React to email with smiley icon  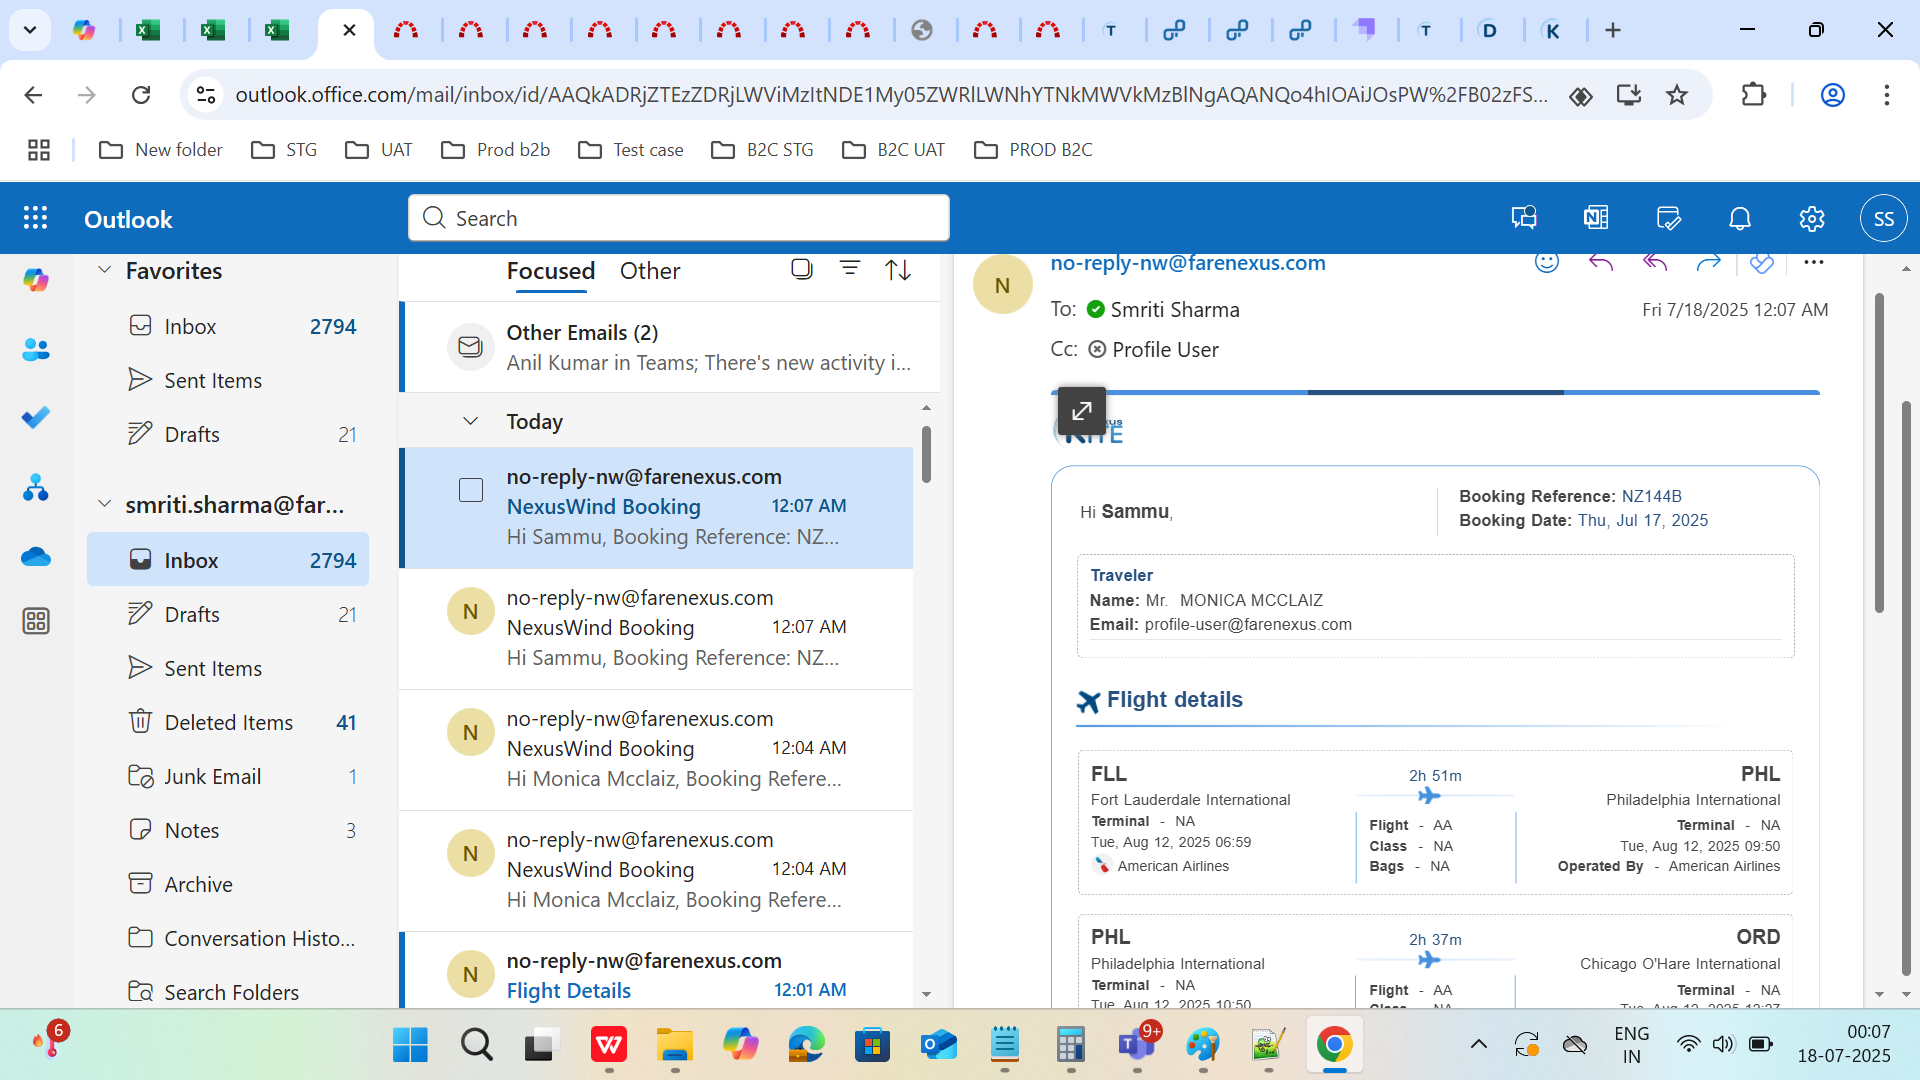(x=1547, y=262)
